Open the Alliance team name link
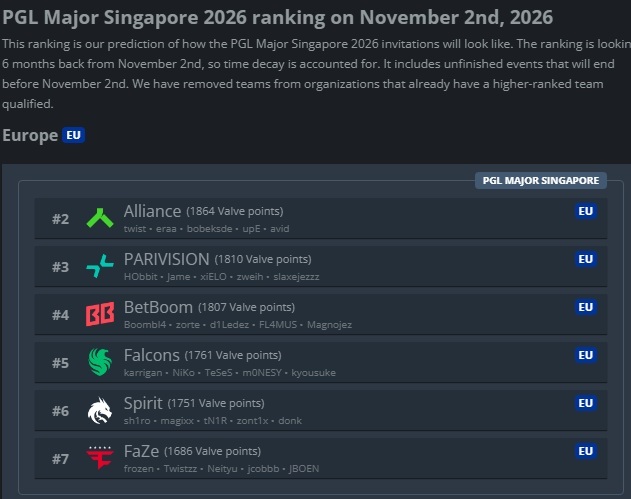This screenshot has width=631, height=499. (x=152, y=211)
